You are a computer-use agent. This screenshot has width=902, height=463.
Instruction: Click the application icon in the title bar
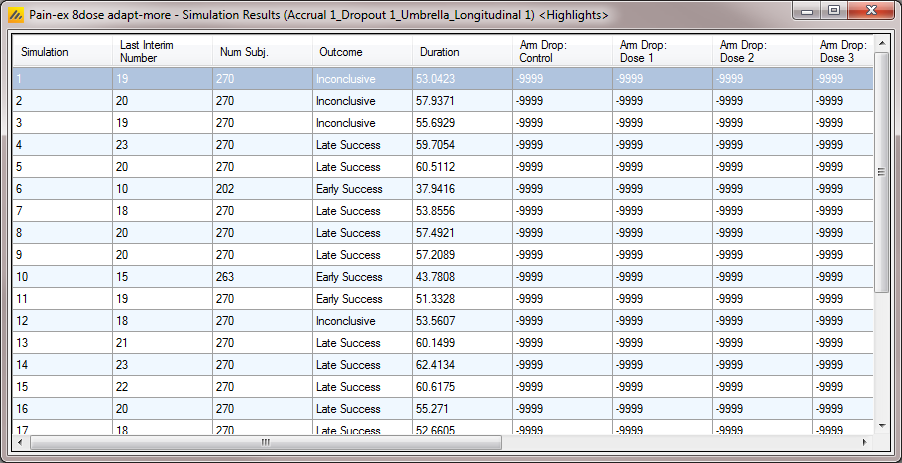tap(15, 16)
